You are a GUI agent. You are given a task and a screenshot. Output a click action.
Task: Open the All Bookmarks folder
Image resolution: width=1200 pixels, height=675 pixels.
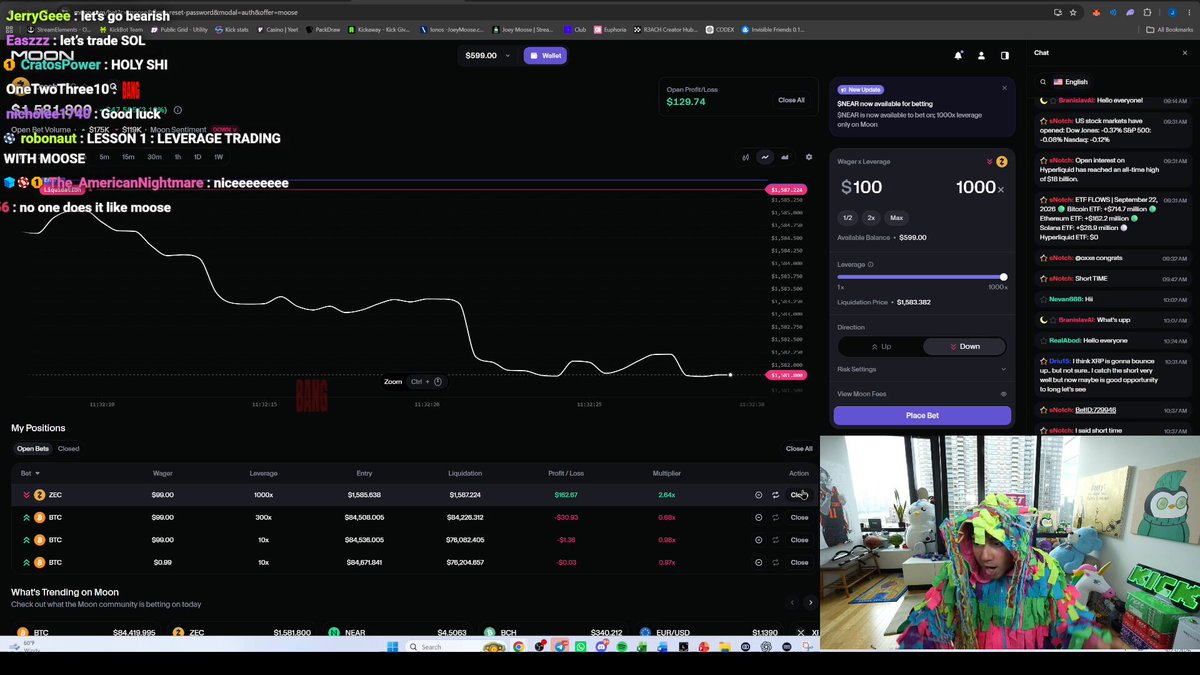(x=1170, y=30)
